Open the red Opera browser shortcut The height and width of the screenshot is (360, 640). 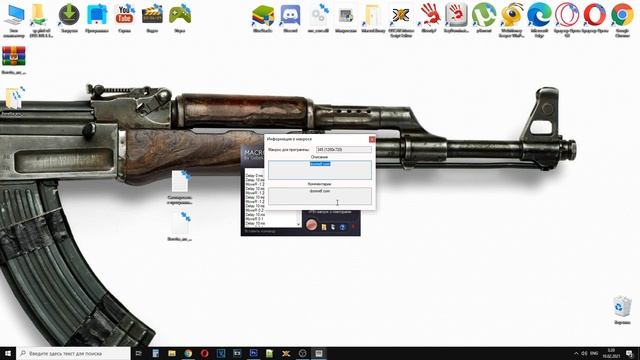click(595, 19)
